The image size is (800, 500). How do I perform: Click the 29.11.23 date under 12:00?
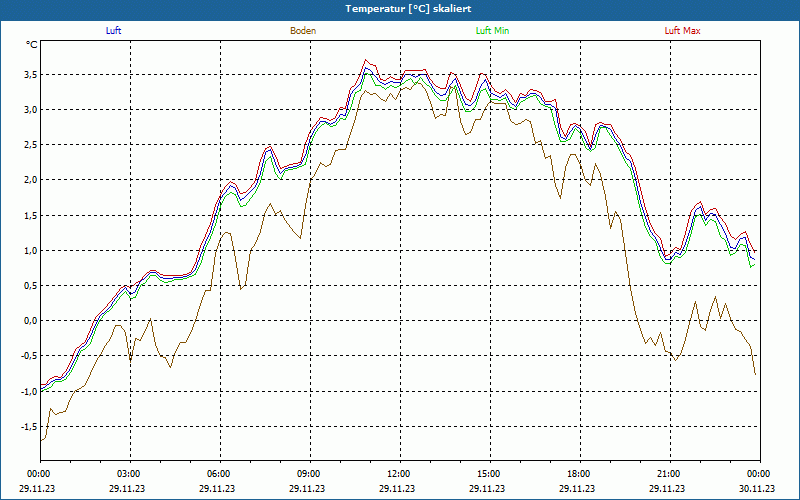397,488
